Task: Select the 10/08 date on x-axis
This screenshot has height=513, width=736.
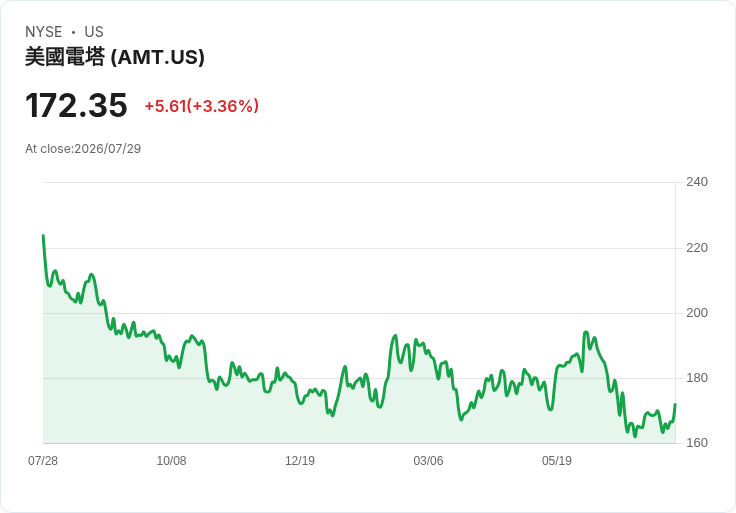Action: pyautogui.click(x=171, y=461)
